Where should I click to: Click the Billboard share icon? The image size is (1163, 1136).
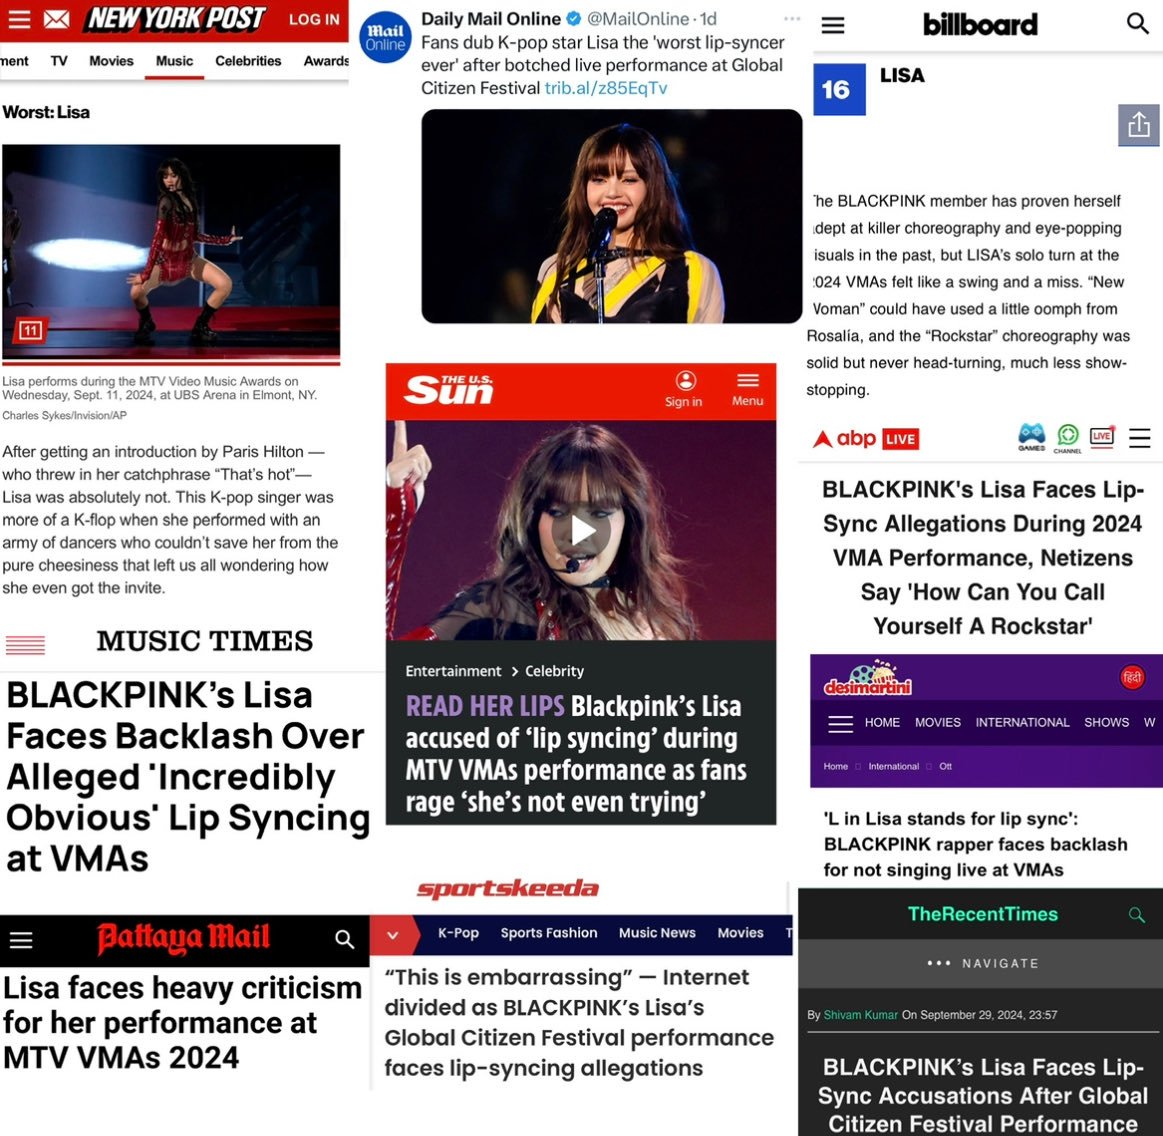(x=1139, y=125)
